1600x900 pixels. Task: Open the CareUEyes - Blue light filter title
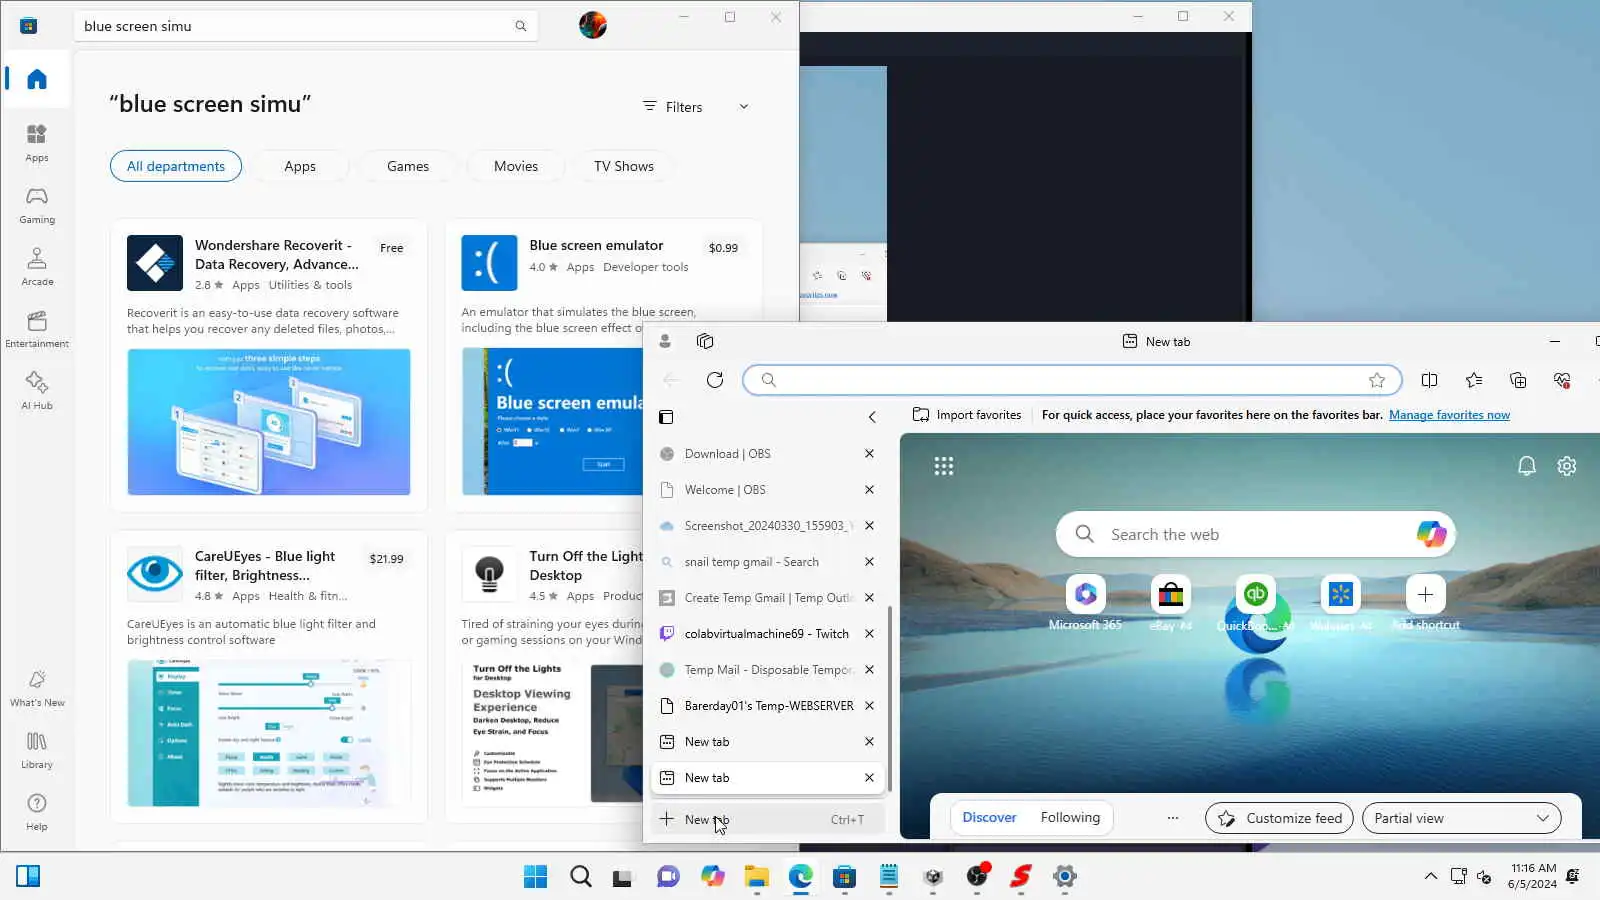[x=265, y=566]
